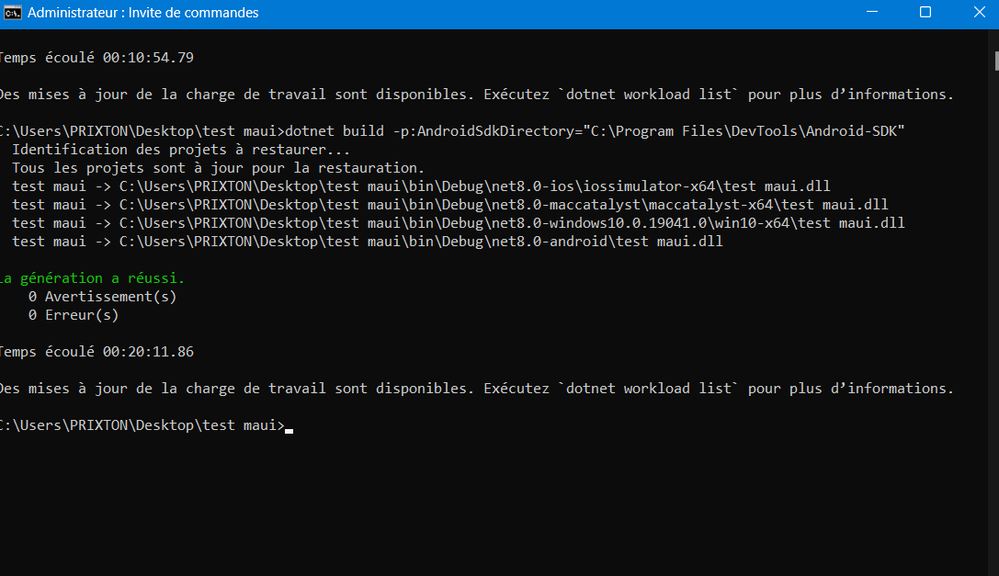Click the green 'La génération a réussi.' line

(92, 278)
